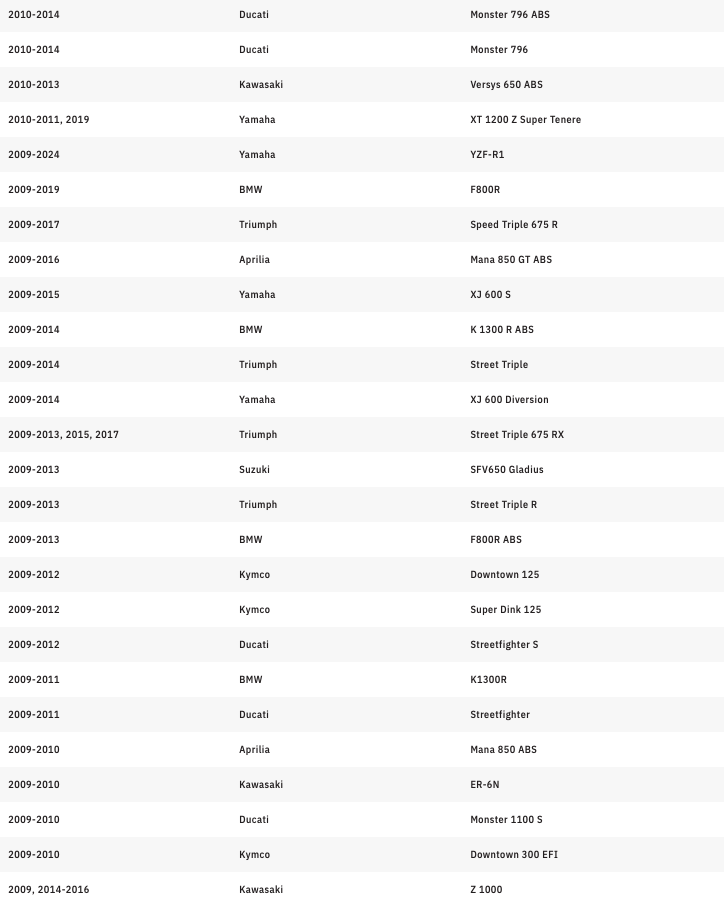Image resolution: width=724 pixels, height=902 pixels.
Task: Select the Suzuki make cell
Action: (x=254, y=470)
